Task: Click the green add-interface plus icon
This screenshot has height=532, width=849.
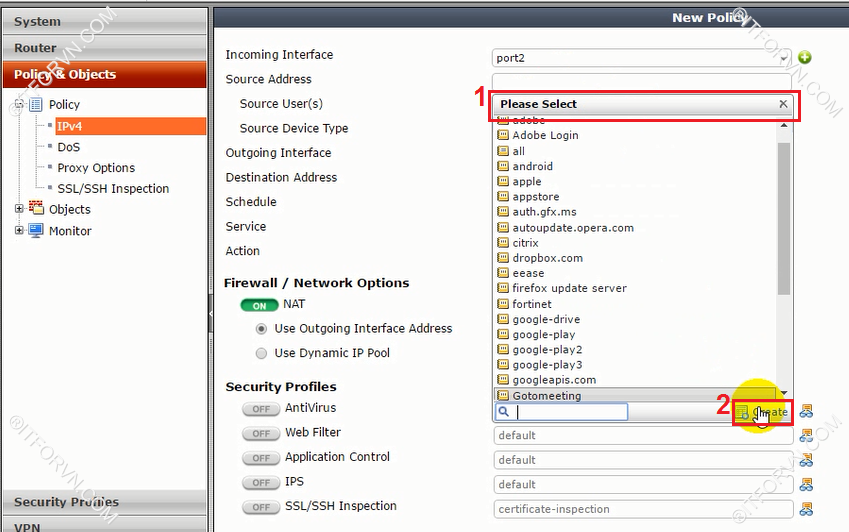Action: [805, 57]
